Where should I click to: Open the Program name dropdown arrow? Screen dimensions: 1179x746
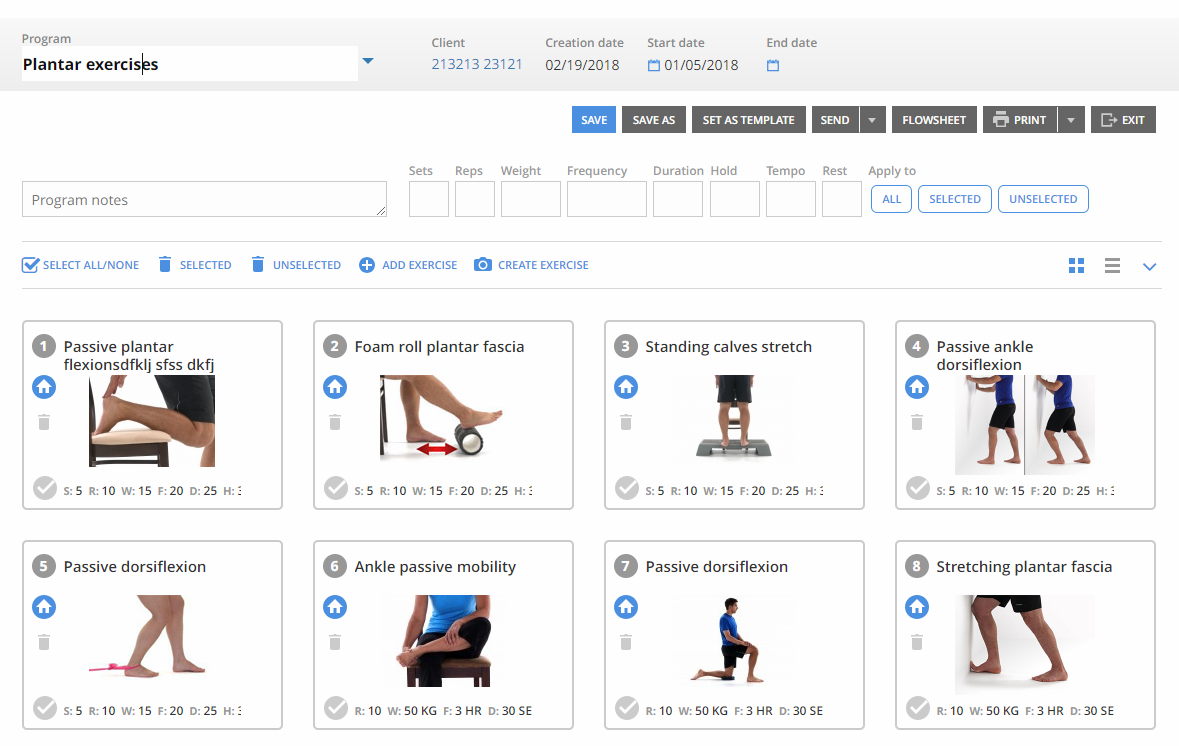368,61
